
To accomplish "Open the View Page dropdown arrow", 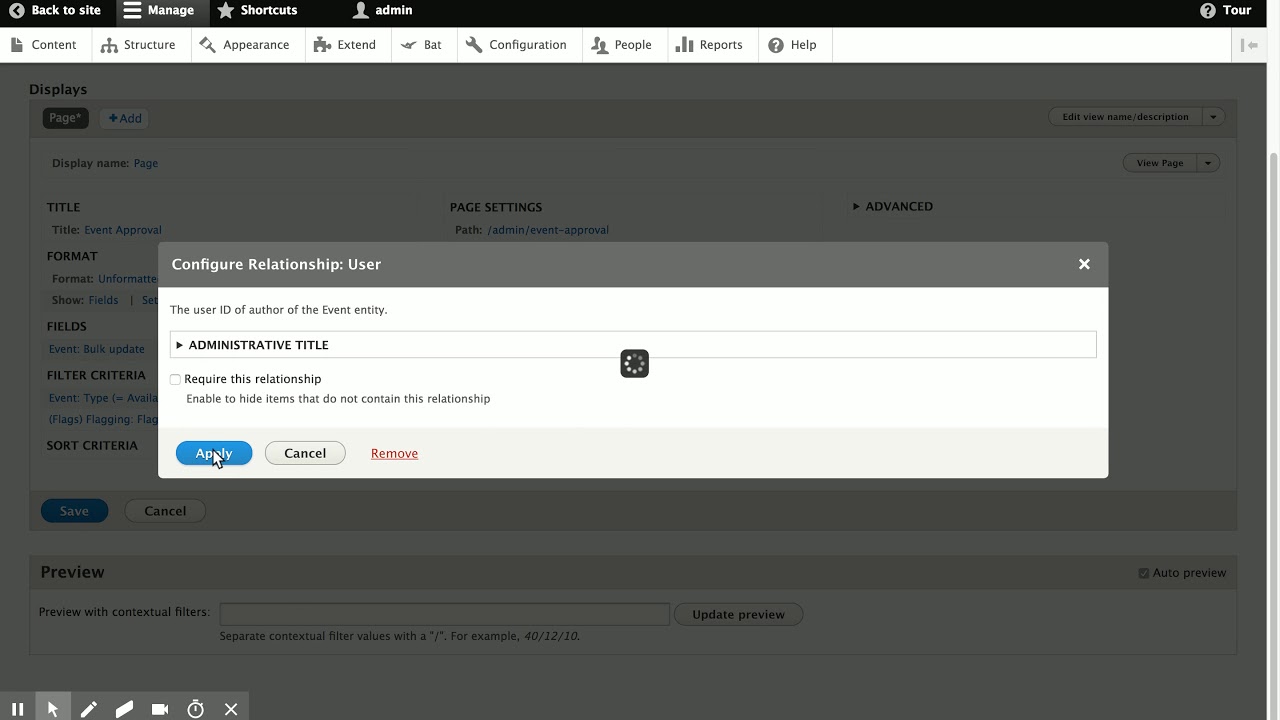I will click(x=1208, y=163).
